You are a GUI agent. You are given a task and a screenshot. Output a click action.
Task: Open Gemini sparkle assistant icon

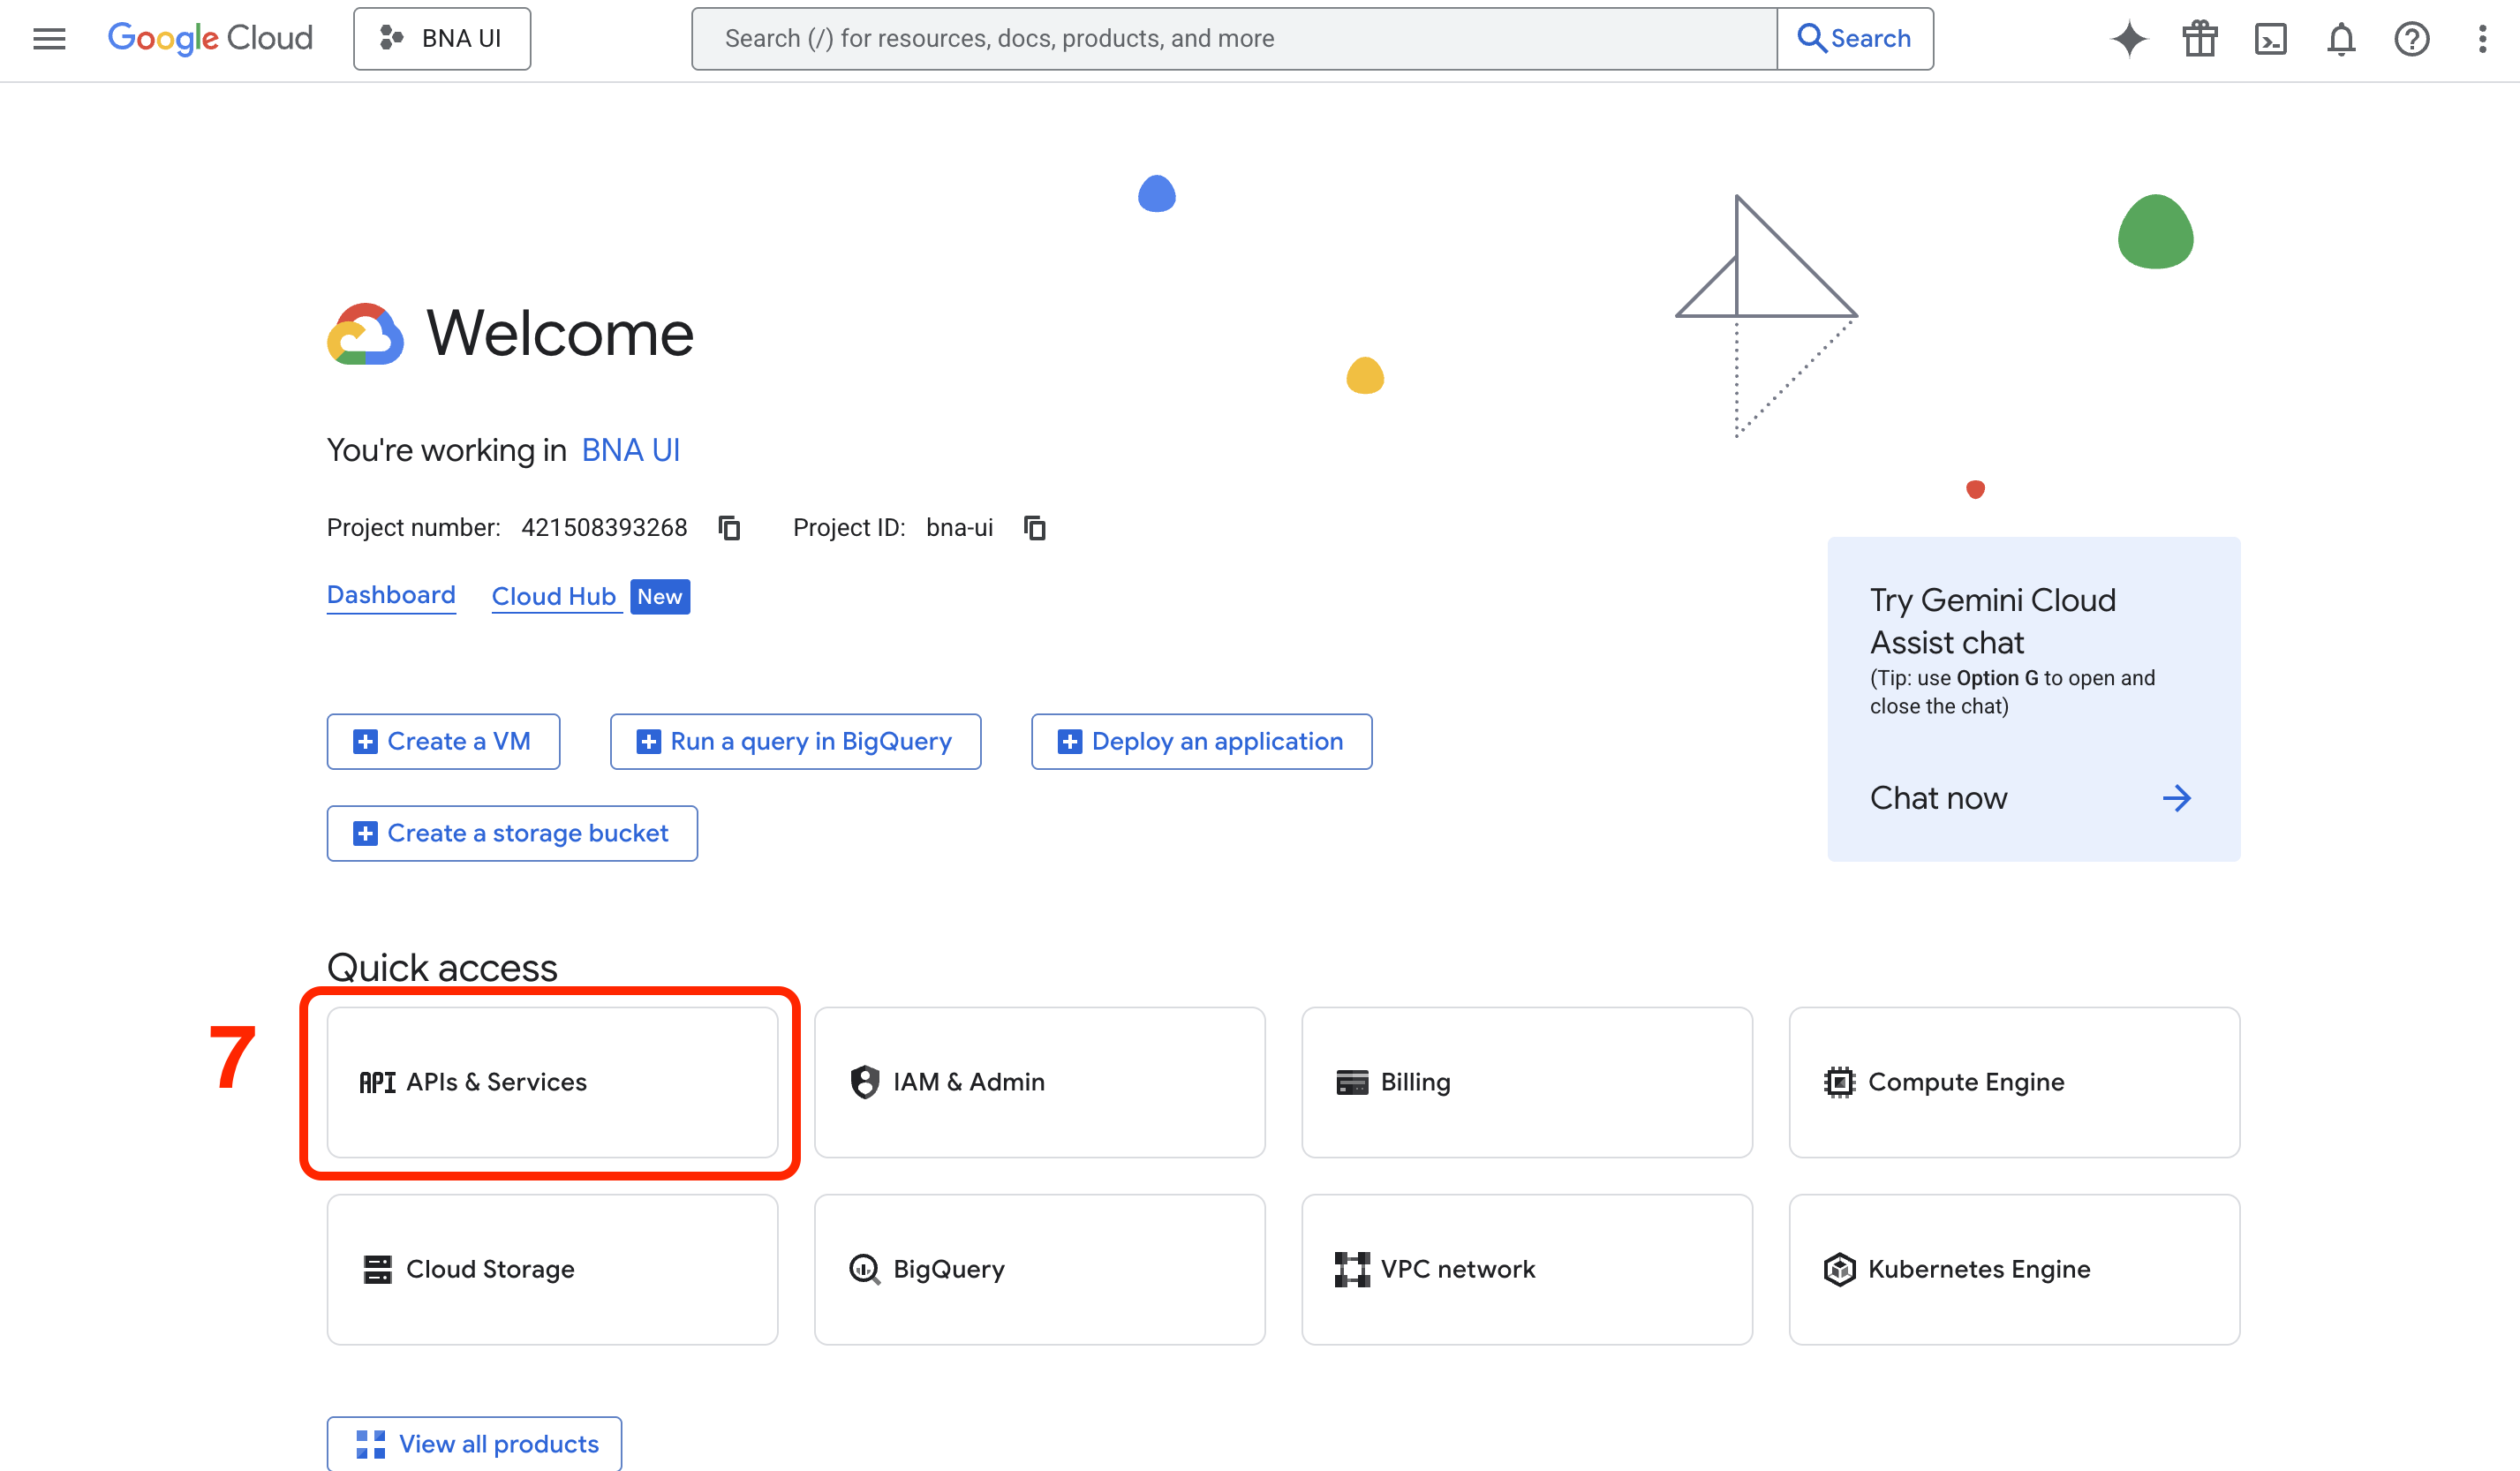pyautogui.click(x=2129, y=39)
